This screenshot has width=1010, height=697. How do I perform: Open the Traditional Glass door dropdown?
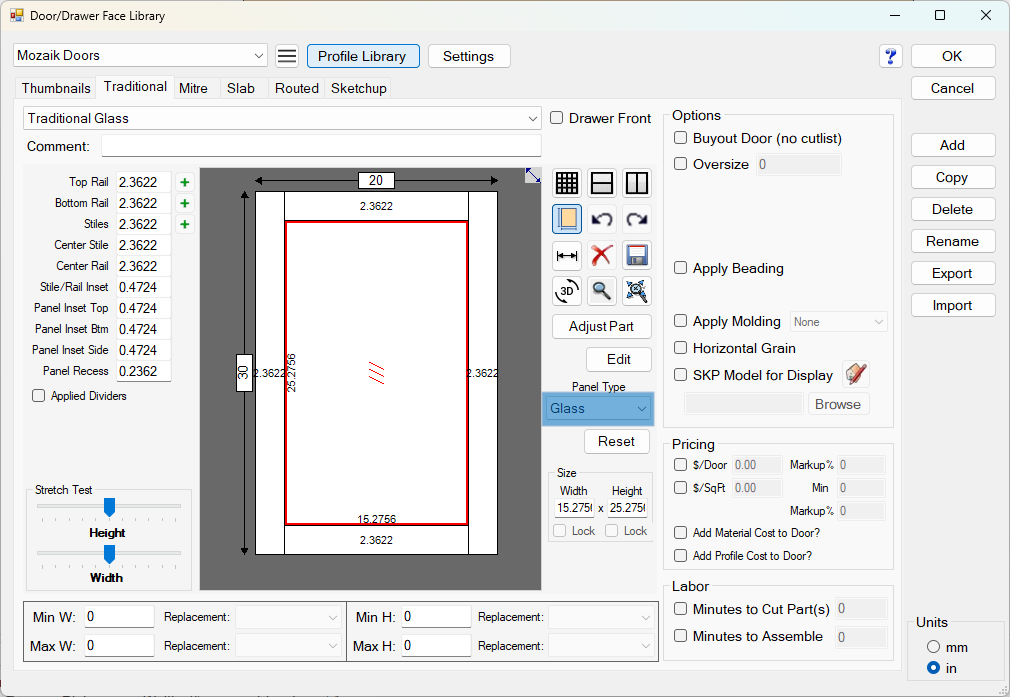pos(282,118)
